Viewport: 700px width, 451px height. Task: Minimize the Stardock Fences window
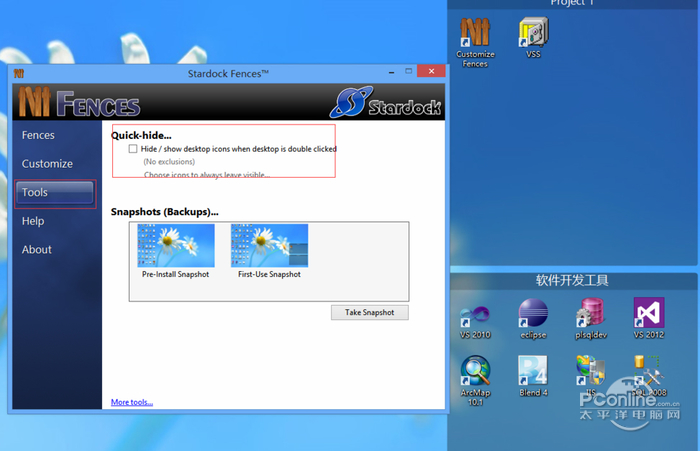point(392,72)
